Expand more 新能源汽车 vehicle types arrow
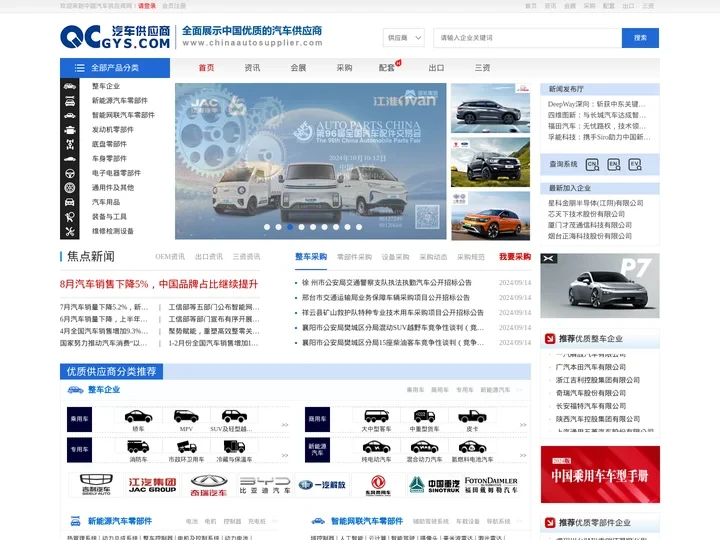Screen dimensions: 720x540 pos(523,455)
